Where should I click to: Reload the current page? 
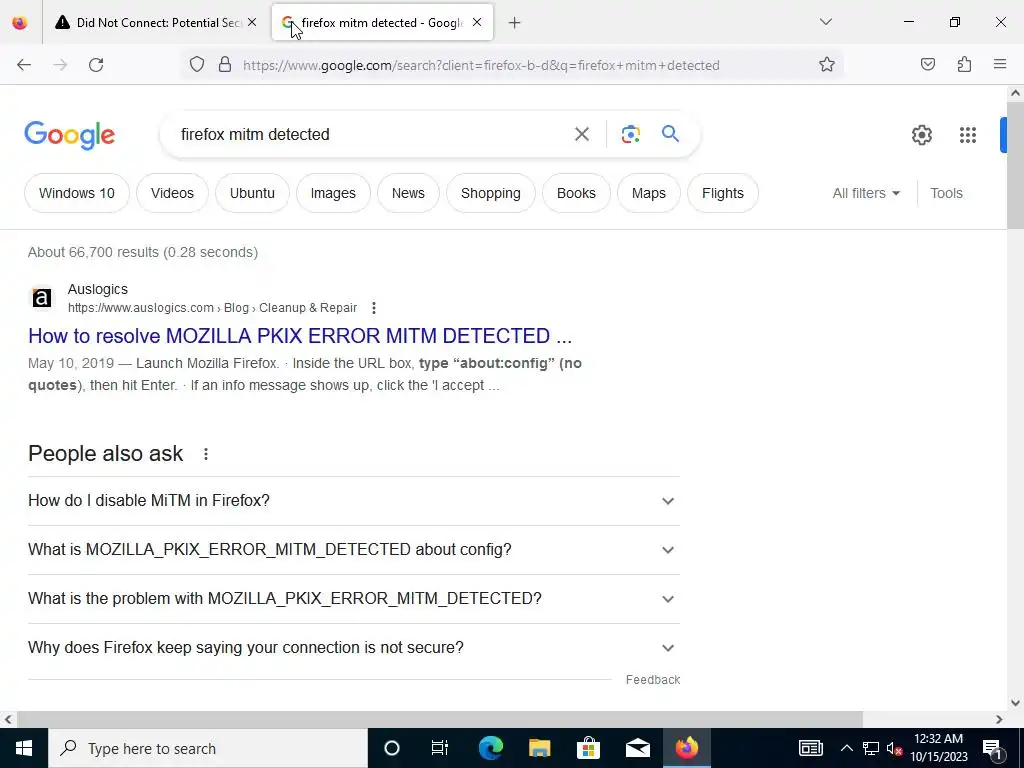click(x=96, y=65)
